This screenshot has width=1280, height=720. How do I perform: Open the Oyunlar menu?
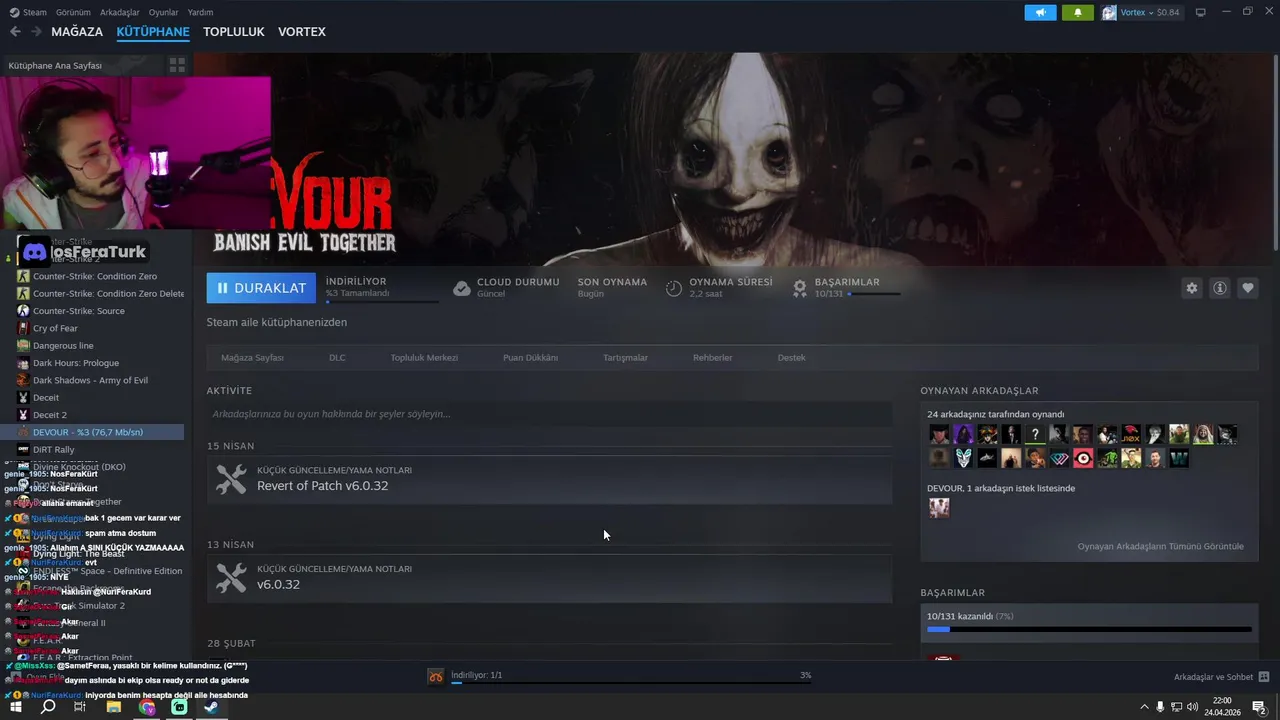[x=163, y=12]
